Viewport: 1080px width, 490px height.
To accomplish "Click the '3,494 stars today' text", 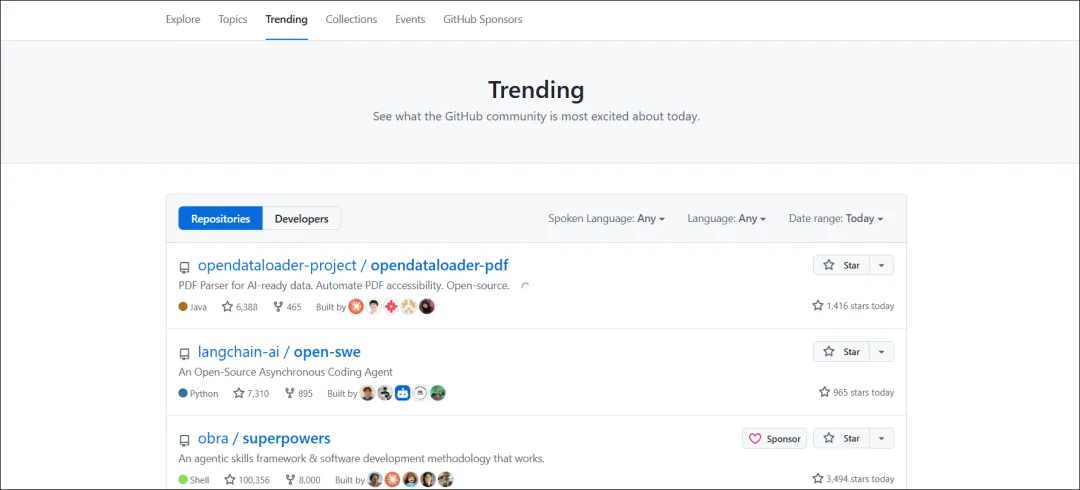I will coord(853,478).
